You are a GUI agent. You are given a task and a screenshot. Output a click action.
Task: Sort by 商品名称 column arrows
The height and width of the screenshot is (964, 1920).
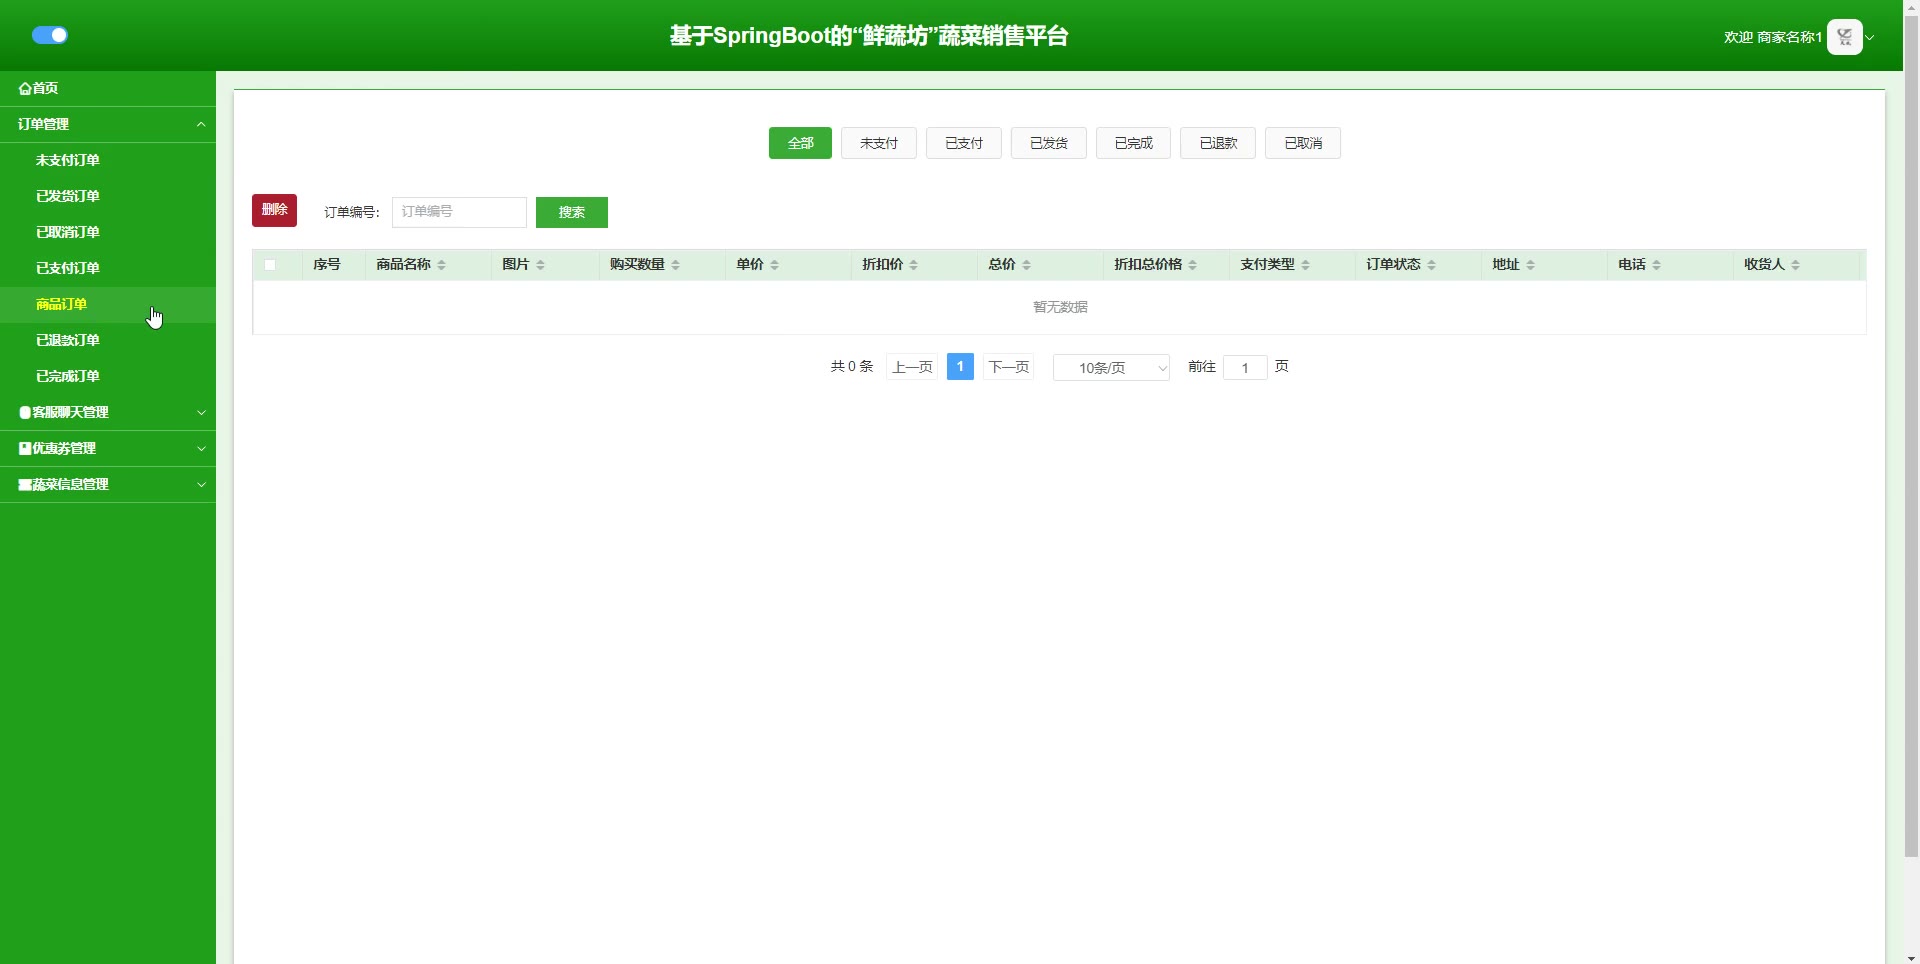tap(441, 265)
